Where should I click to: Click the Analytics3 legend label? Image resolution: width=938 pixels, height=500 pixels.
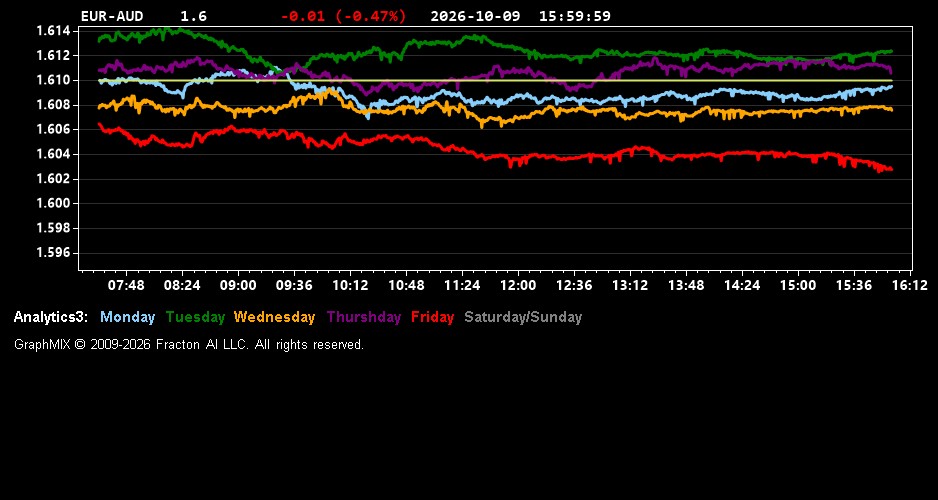[51, 318]
